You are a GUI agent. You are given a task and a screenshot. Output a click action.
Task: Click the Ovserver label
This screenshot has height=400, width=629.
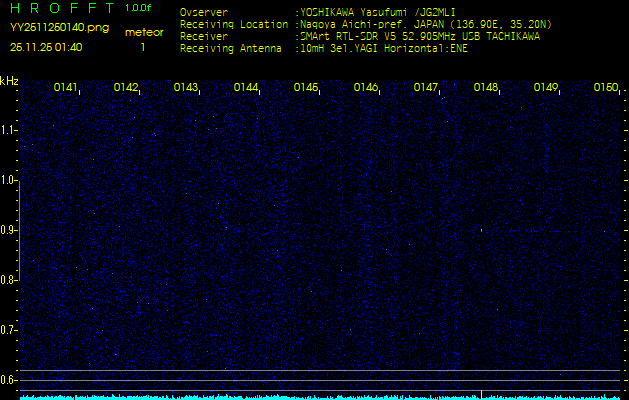204,12
